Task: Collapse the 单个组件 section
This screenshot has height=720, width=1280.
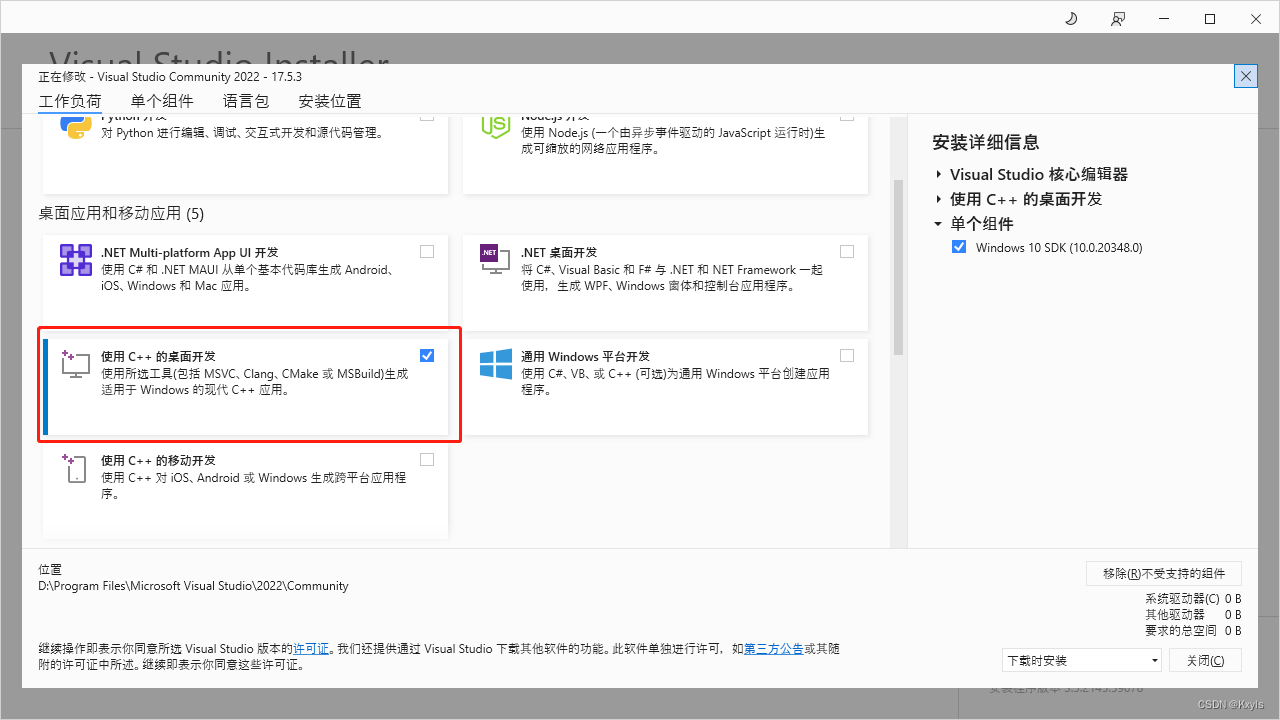Action: pyautogui.click(x=939, y=224)
